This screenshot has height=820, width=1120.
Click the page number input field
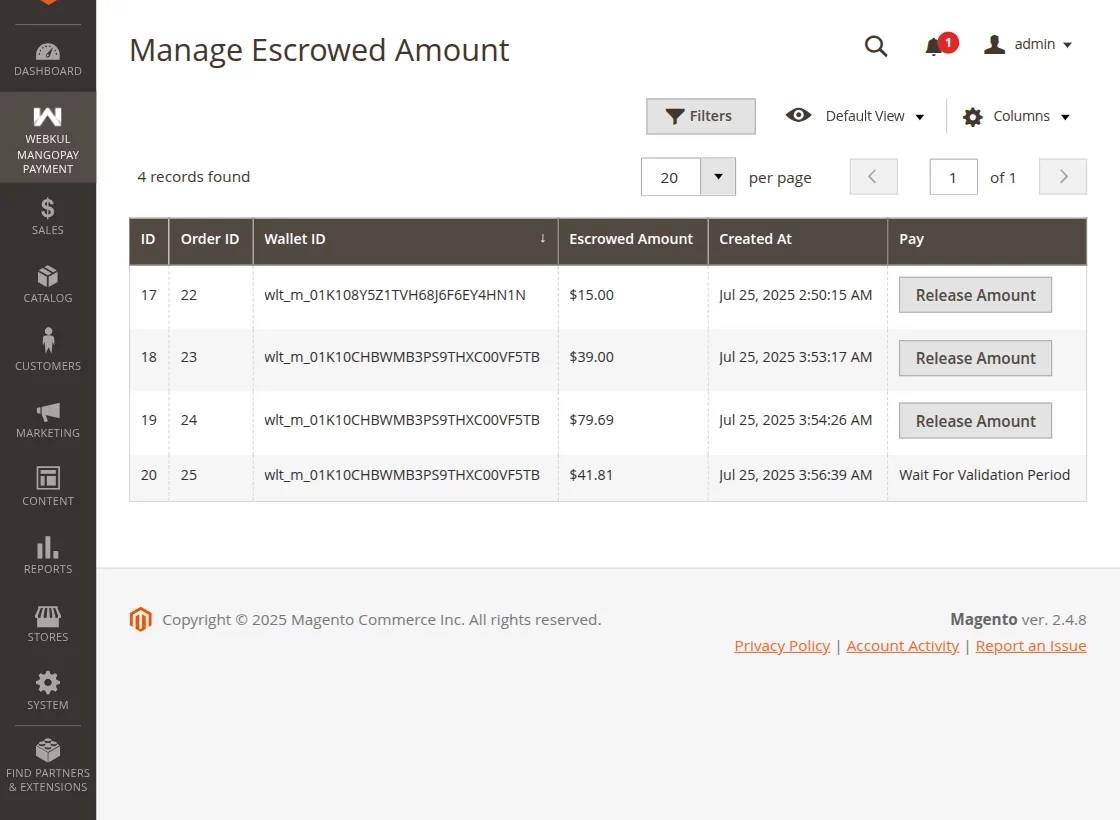click(953, 176)
